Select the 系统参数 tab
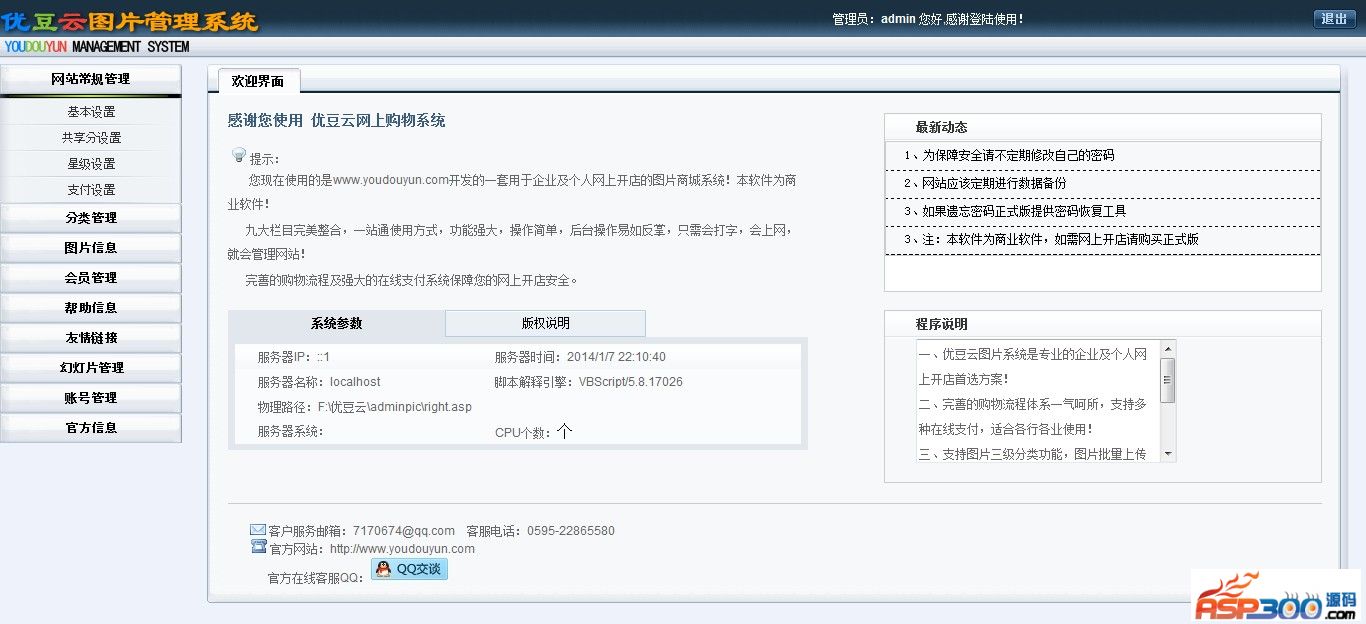This screenshot has width=1366, height=624. coord(336,323)
